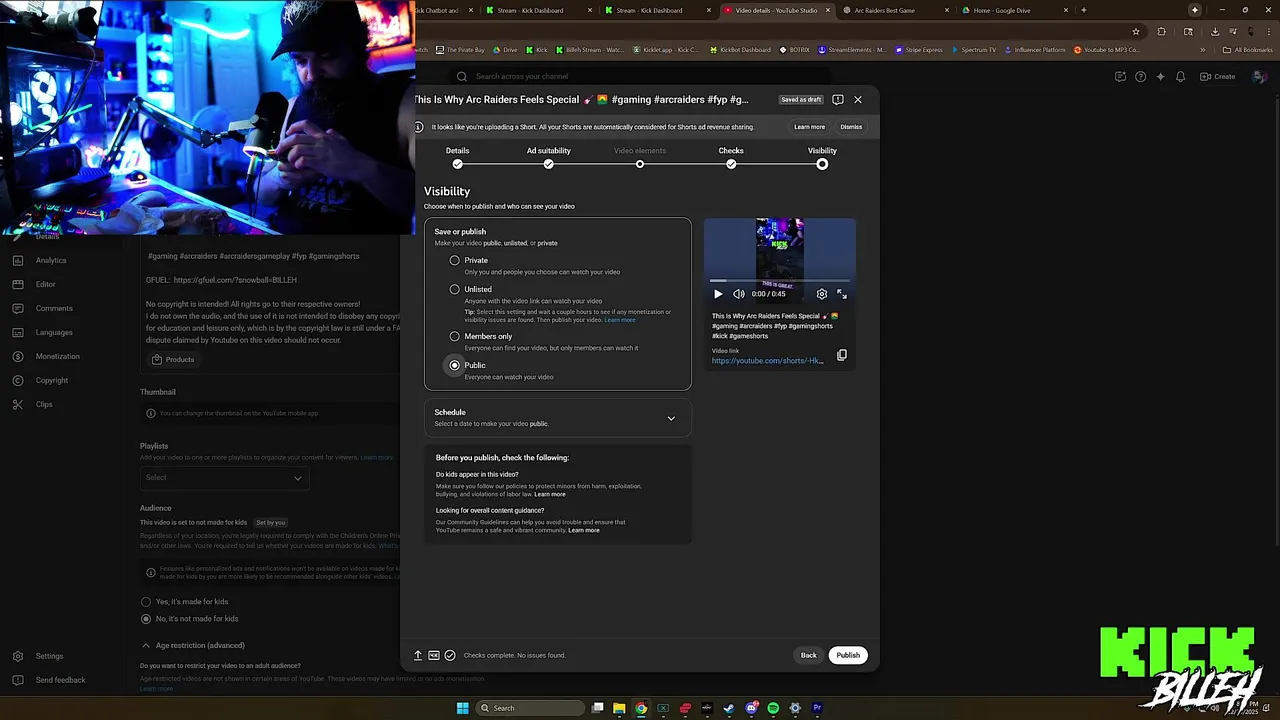Screen dimensions: 1280x720
Task: Click the checks complete checkmark icon
Action: (450, 655)
